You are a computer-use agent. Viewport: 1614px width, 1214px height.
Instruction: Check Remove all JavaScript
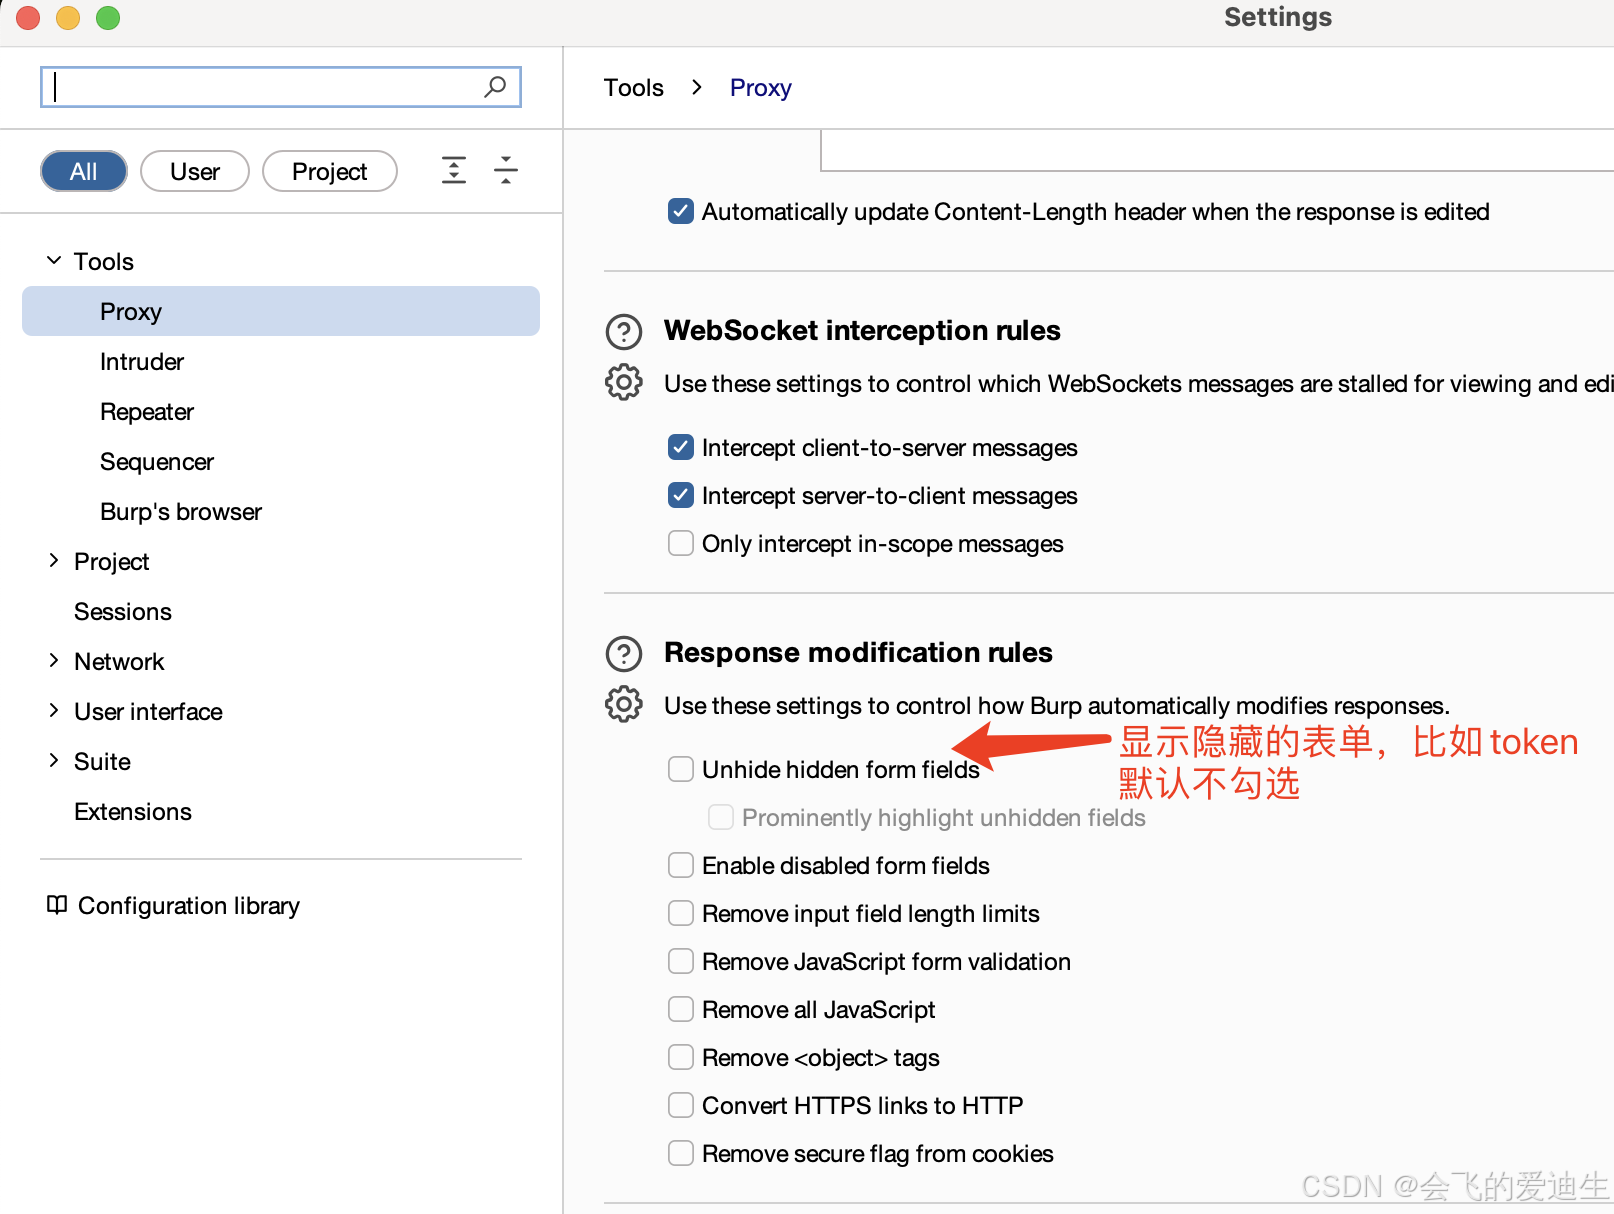click(x=681, y=1009)
